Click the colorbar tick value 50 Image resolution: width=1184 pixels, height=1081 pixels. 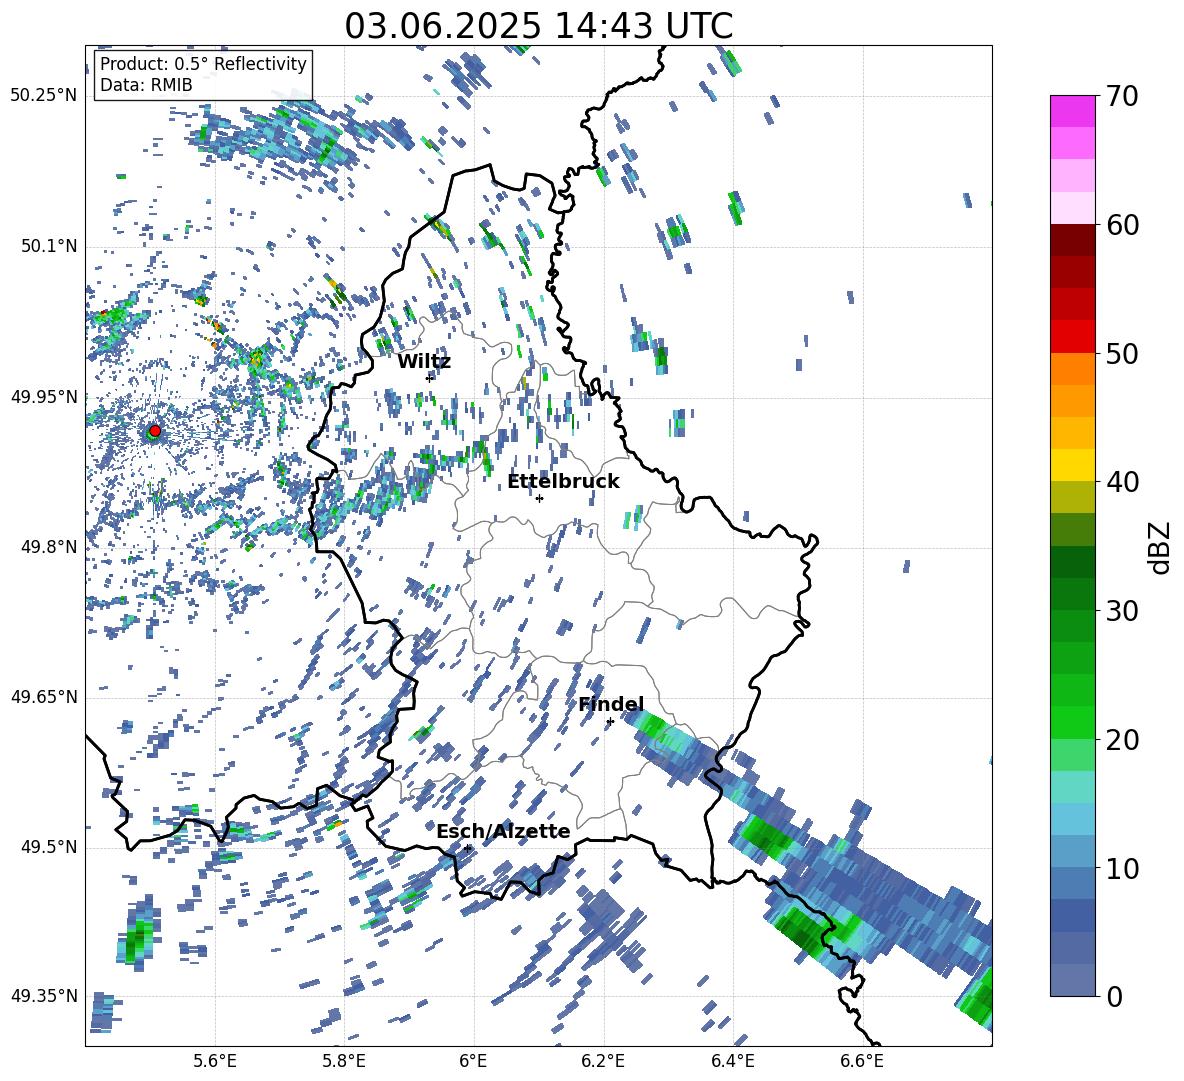point(1121,353)
